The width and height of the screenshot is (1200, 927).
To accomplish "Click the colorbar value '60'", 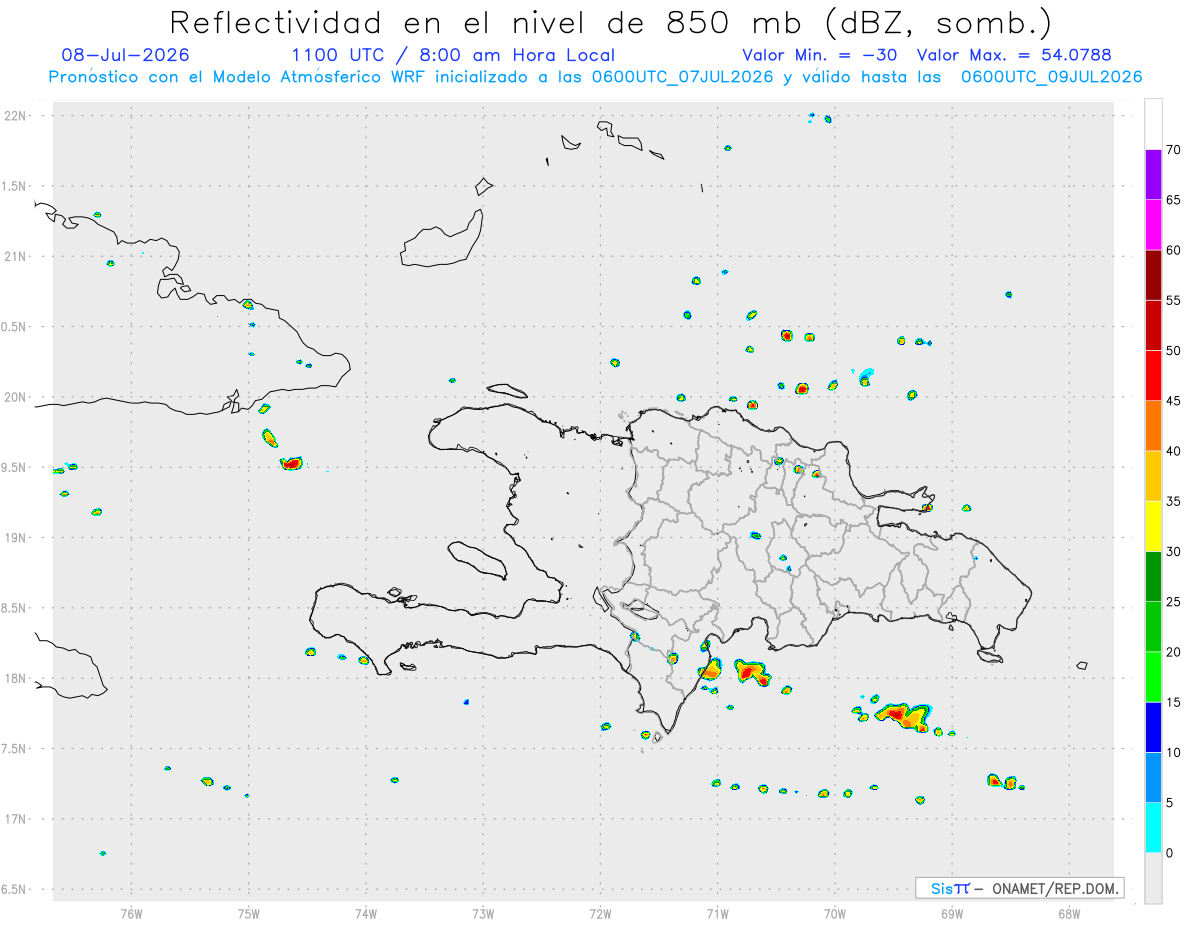I will tap(1174, 250).
